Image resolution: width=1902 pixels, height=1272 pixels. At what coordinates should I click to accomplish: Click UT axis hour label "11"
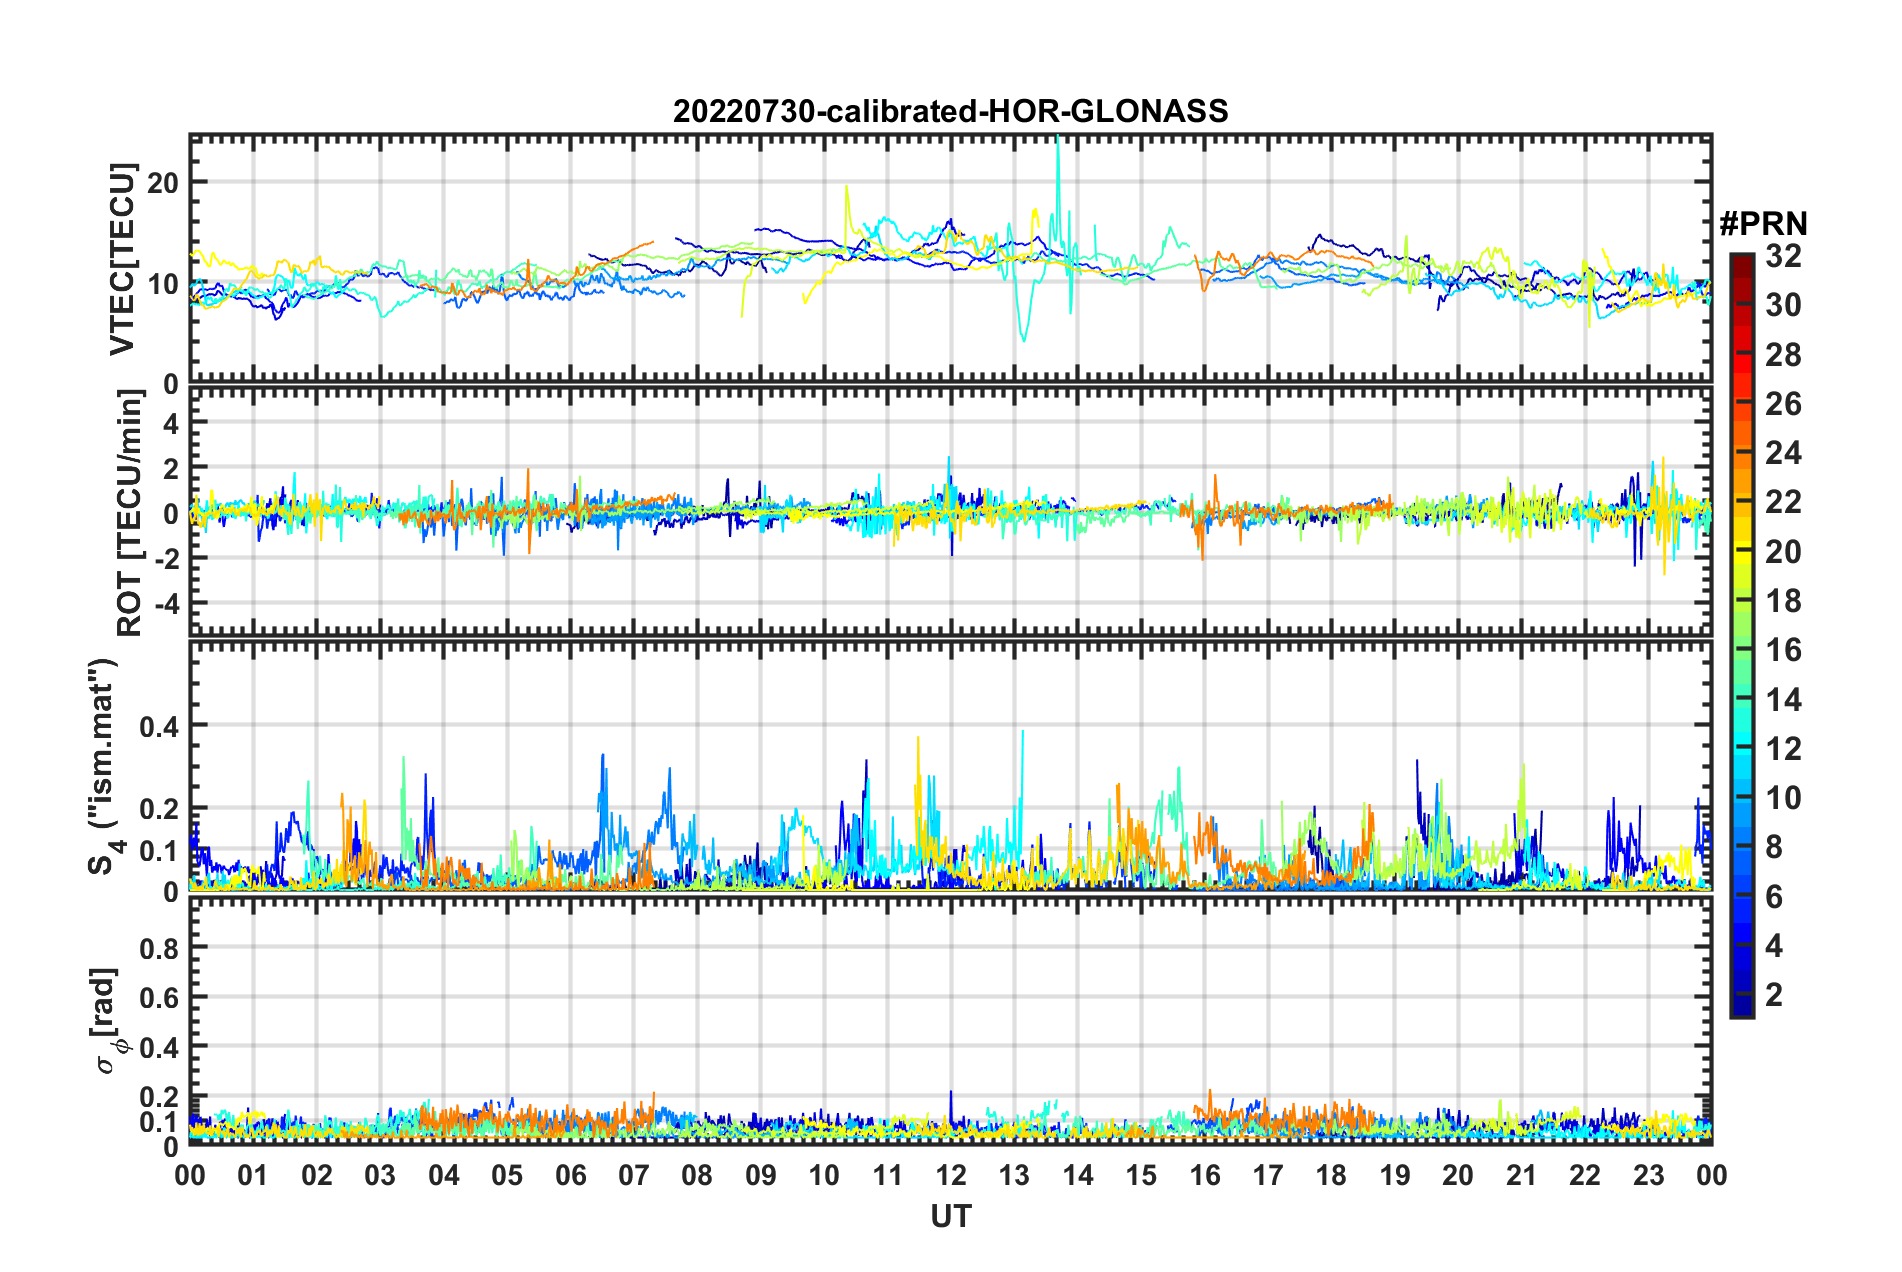pos(888,1175)
